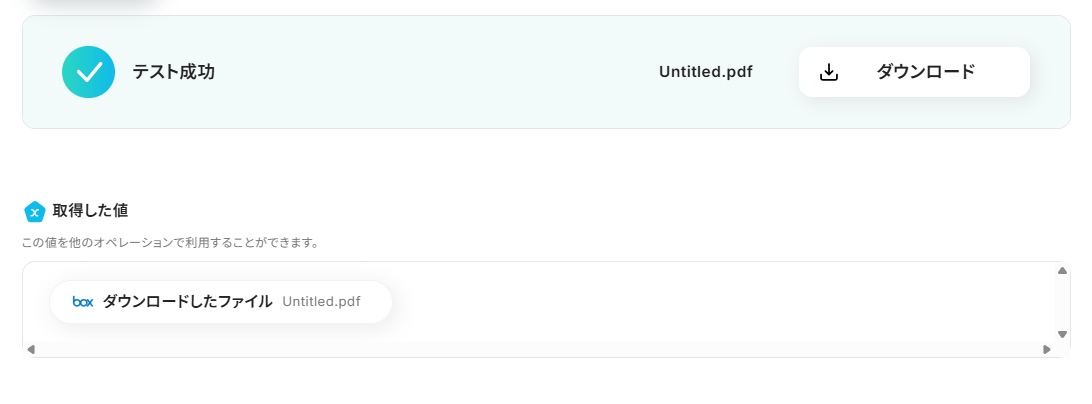This screenshot has height=404, width=1092.
Task: Click the vertical scrollbar track of values panel
Action: [1062, 302]
